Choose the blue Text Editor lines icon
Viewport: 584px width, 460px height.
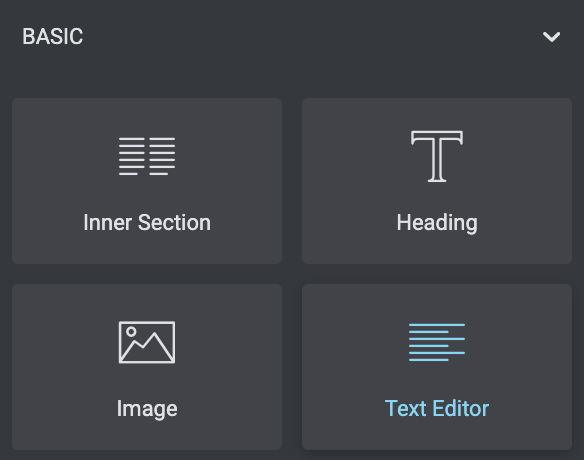point(437,342)
